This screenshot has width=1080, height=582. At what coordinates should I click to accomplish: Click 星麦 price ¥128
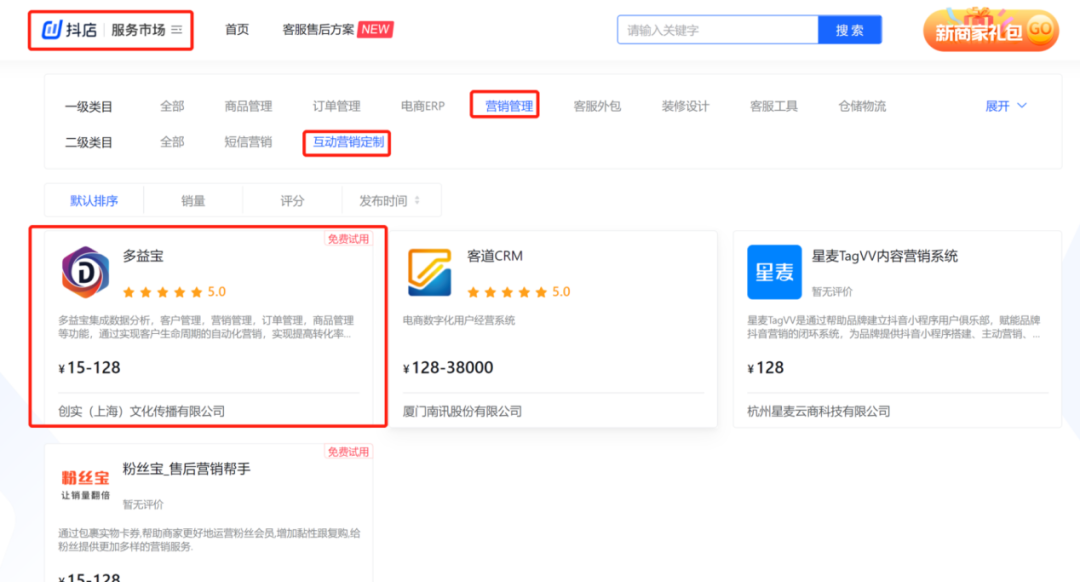point(766,368)
